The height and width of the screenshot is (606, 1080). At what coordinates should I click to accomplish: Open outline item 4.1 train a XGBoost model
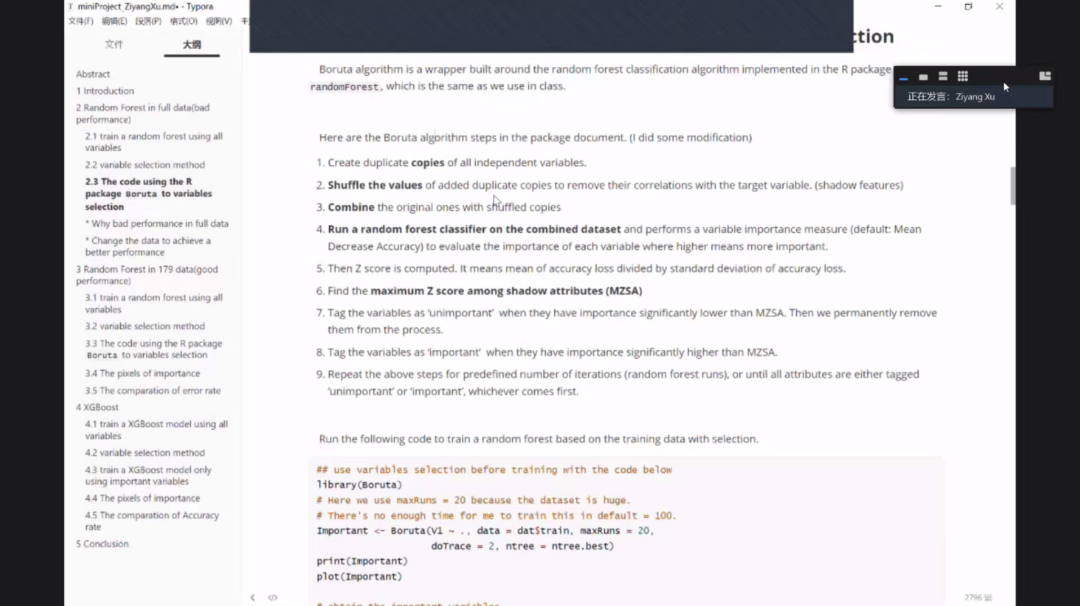[156, 430]
